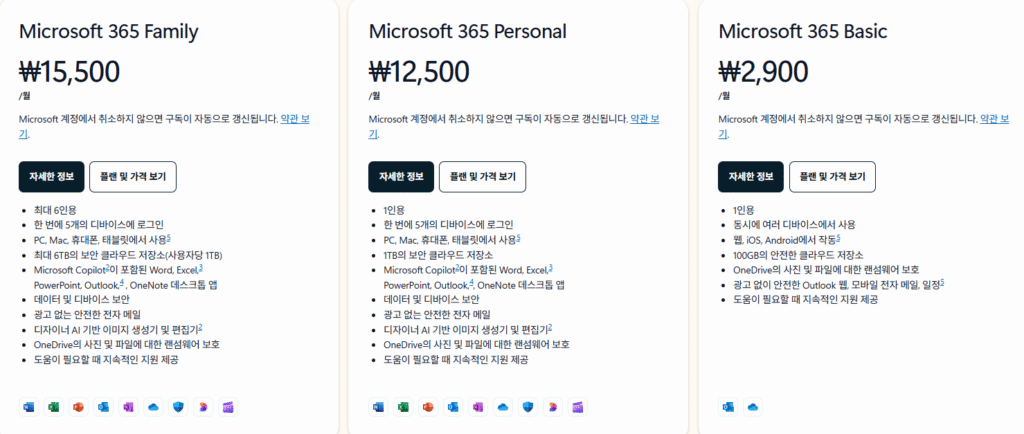
Task: Click the Excel icon in the Family plan
Action: pyautogui.click(x=53, y=407)
